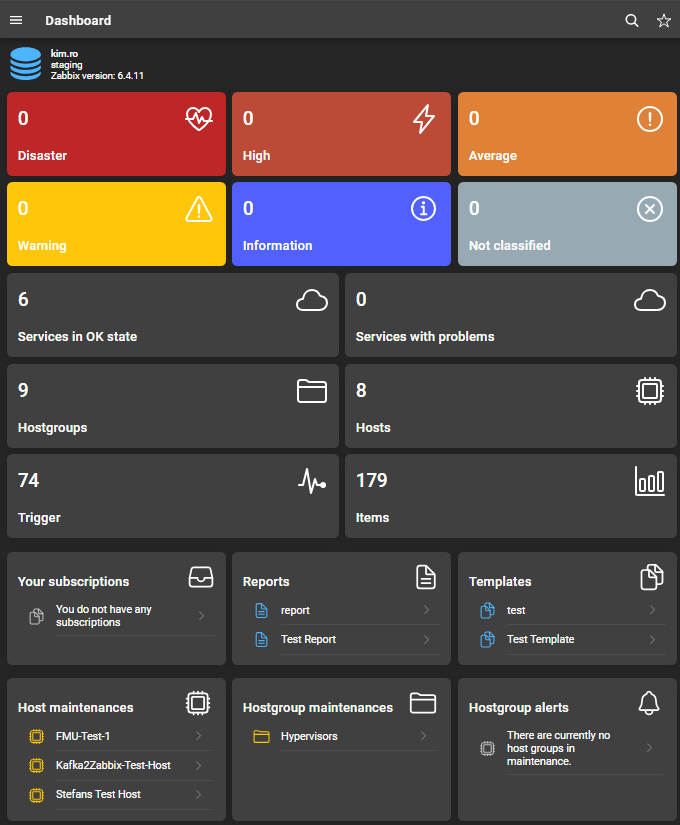680x825 pixels.
Task: Open Services with problems card
Action: click(511, 315)
